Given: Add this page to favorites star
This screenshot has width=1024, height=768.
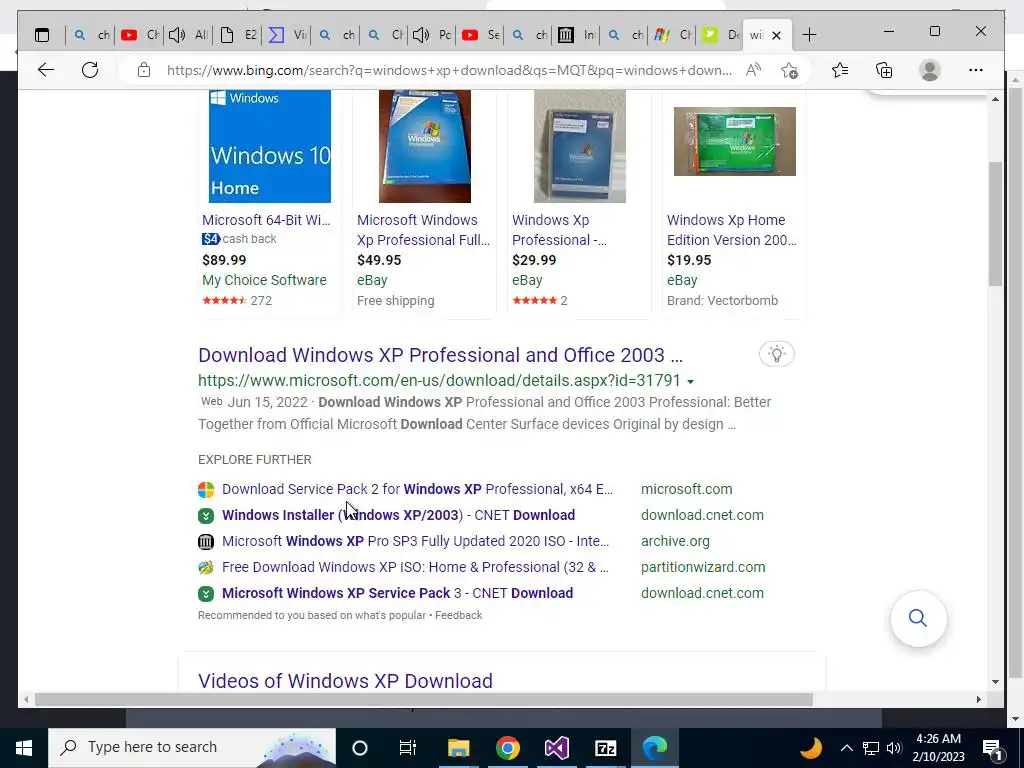Looking at the screenshot, I should (x=790, y=70).
